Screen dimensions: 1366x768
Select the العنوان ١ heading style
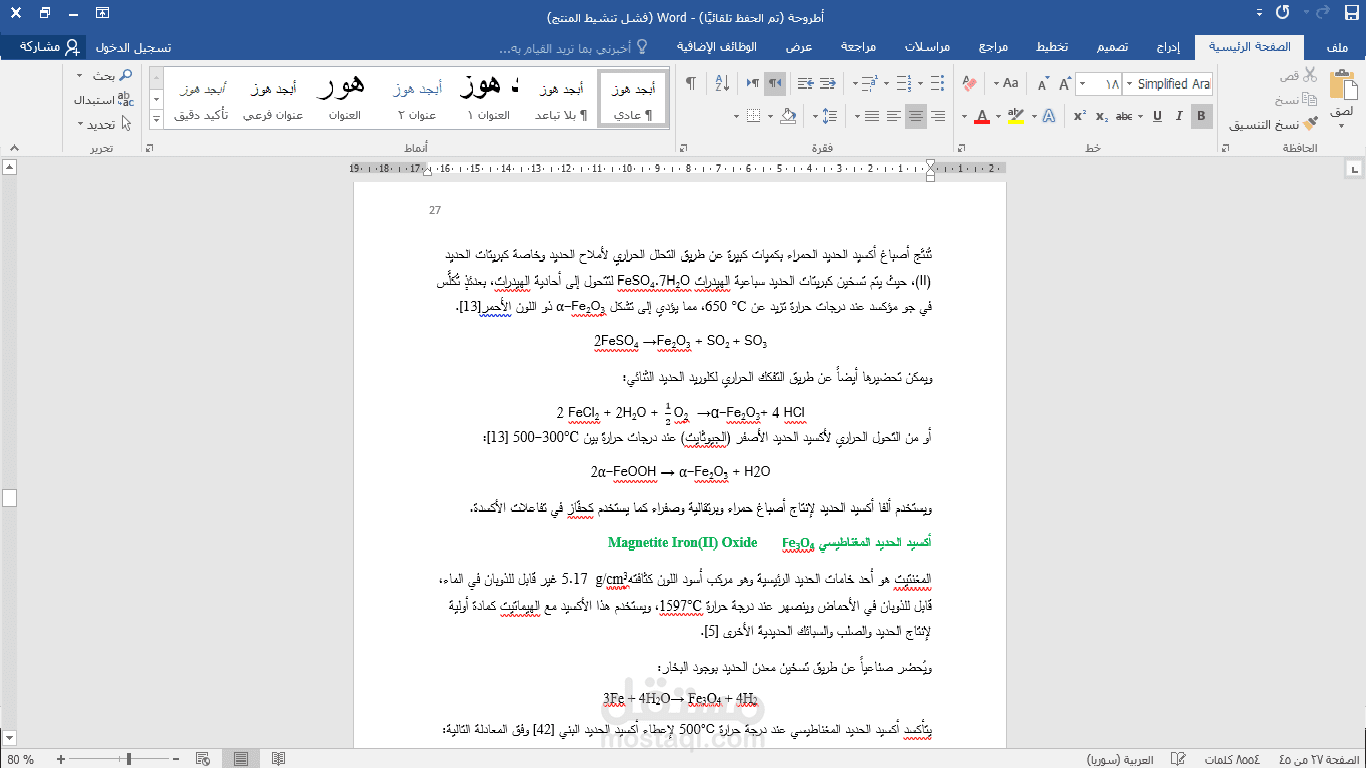click(488, 98)
